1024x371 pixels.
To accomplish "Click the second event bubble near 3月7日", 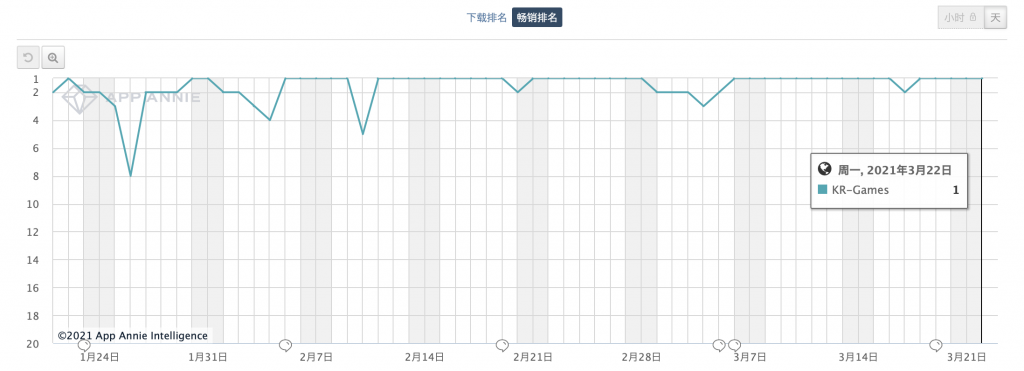I will tap(734, 344).
